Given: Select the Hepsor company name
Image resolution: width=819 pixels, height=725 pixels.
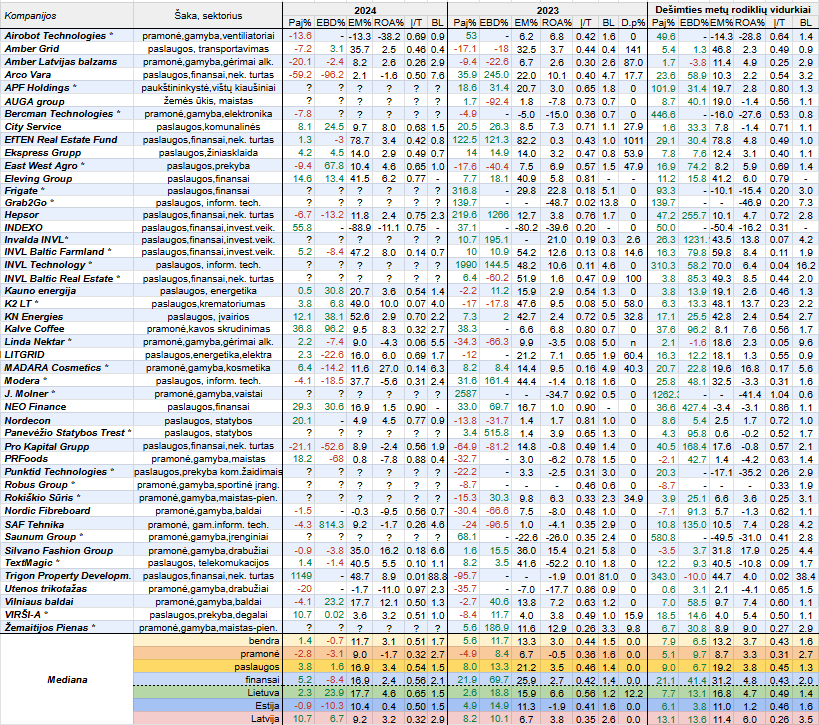Looking at the screenshot, I should (x=21, y=215).
